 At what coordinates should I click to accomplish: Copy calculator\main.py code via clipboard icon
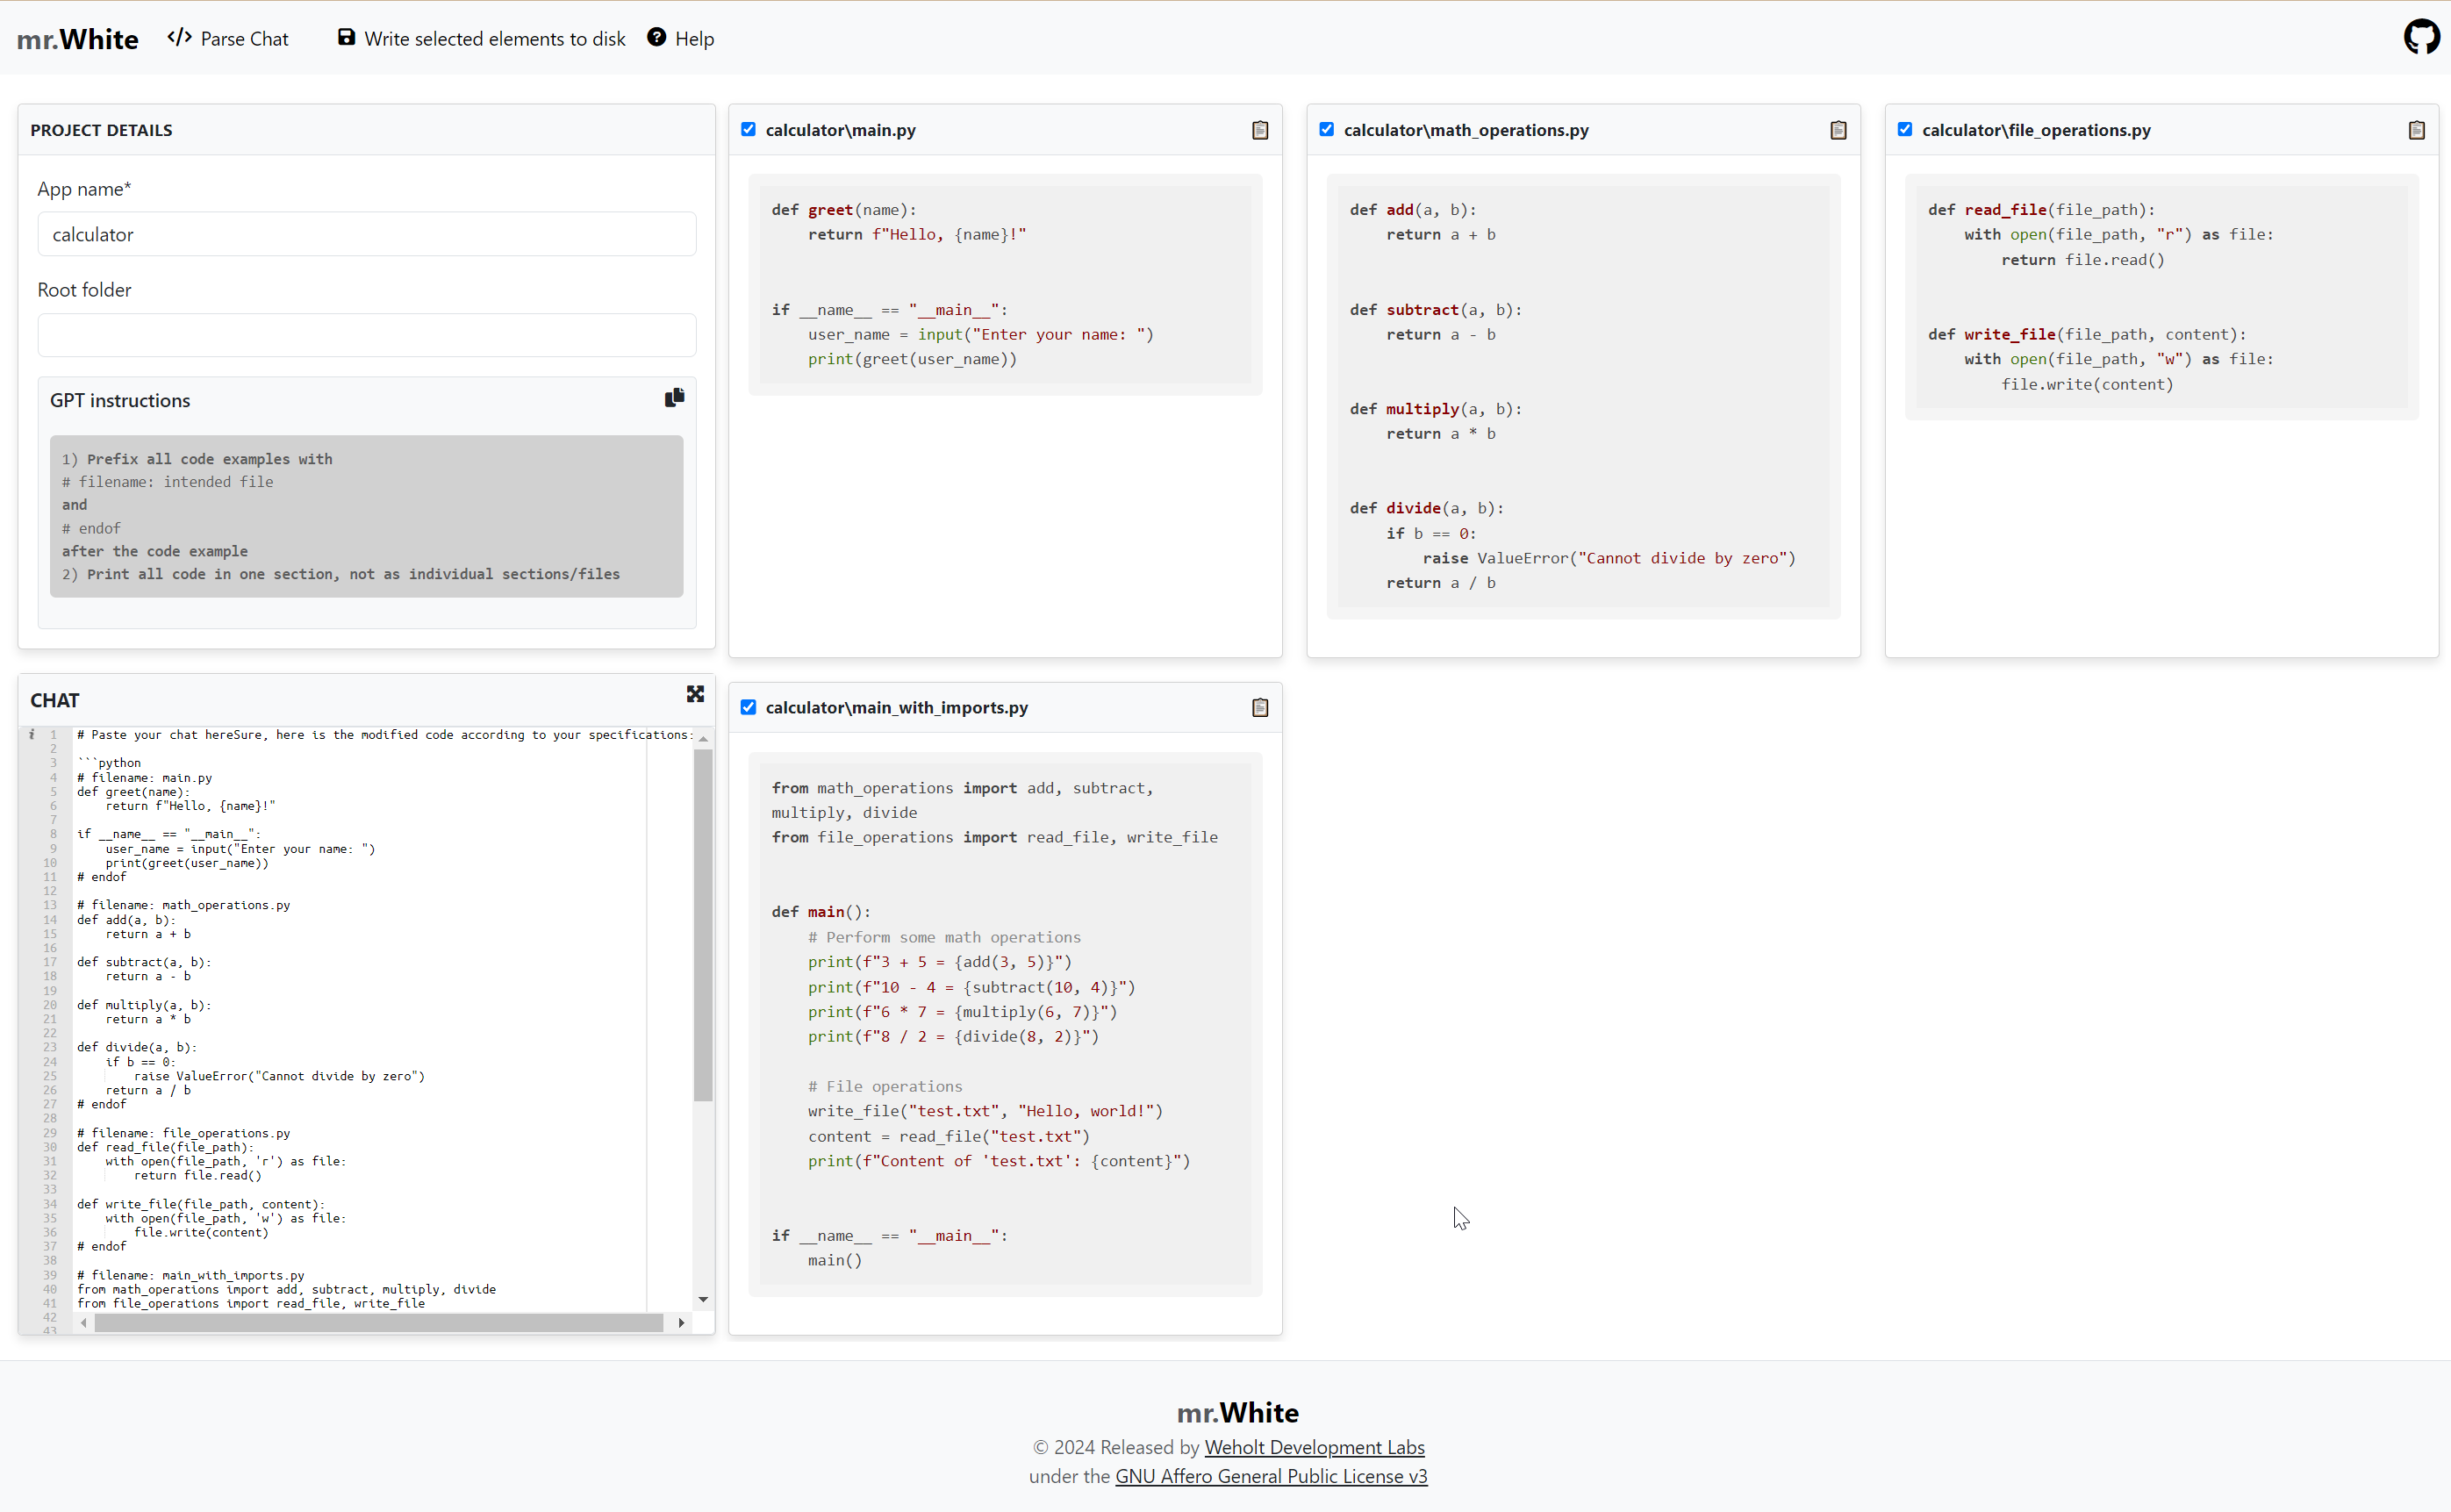click(1260, 130)
